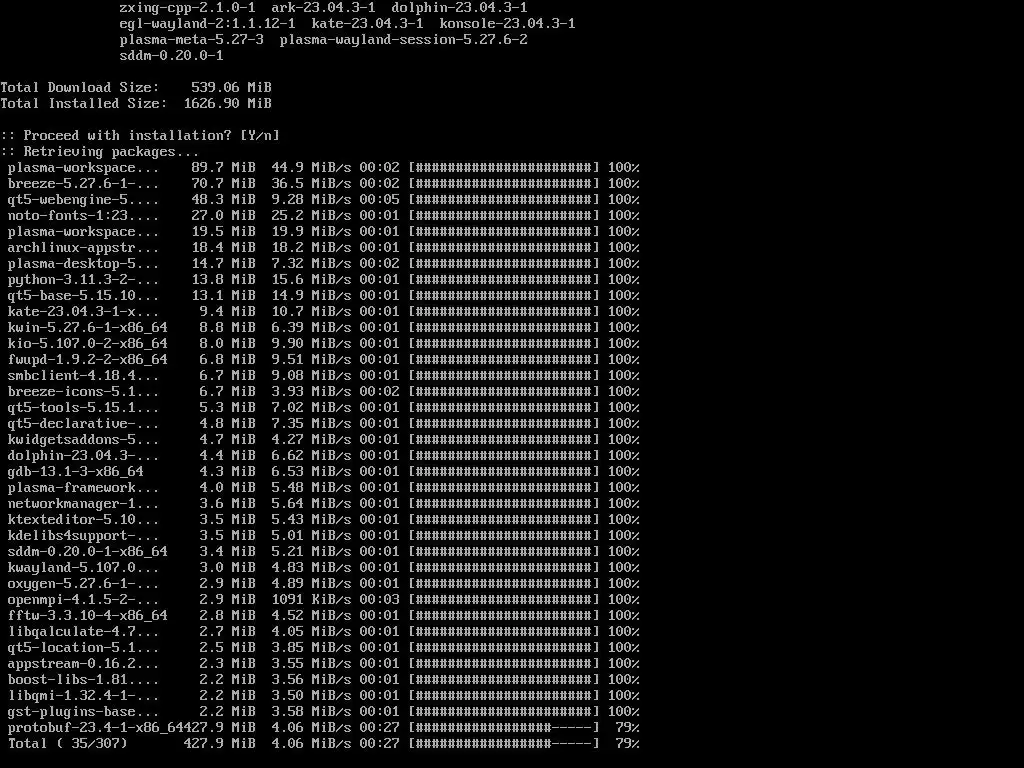Screen dimensions: 1024x768
Task: Select the sddm-0.20.0-1-x86_64 download row
Action: coord(323,551)
